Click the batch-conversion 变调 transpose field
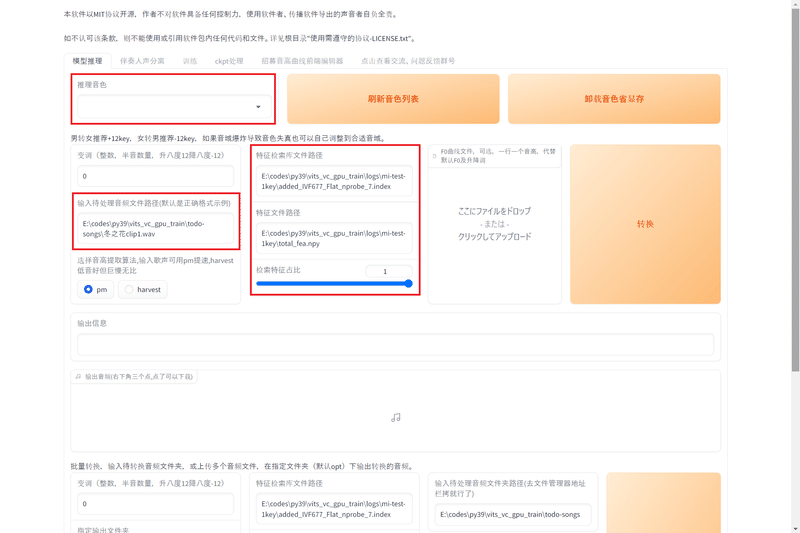Viewport: 800px width, 533px height. [x=156, y=503]
